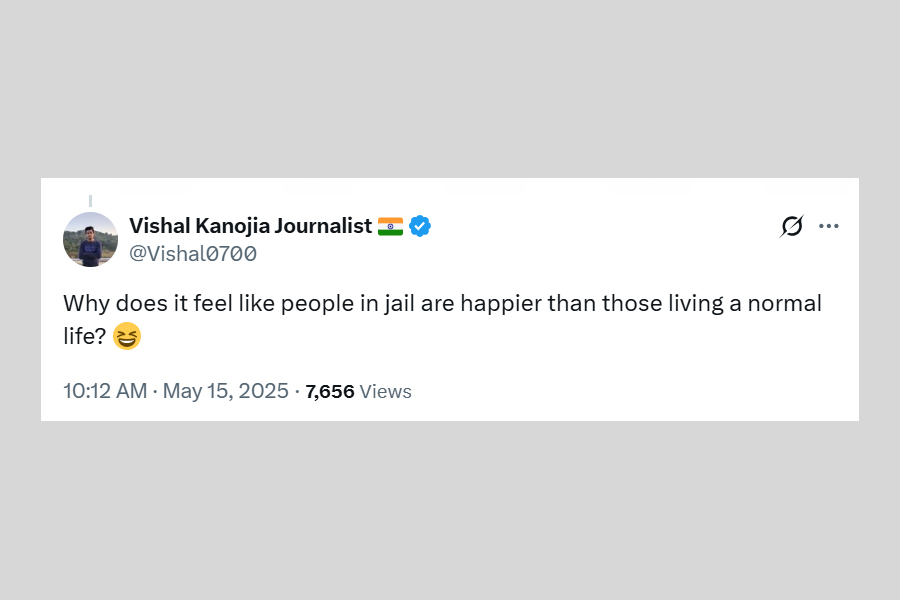900x600 pixels.
Task: Click the 10:12 AM timestamp
Action: click(x=105, y=391)
